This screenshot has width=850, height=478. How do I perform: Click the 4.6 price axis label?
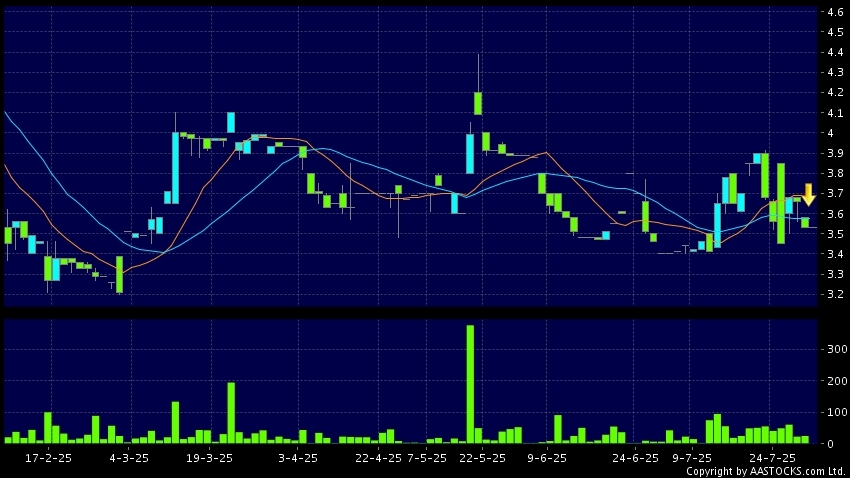pos(835,12)
